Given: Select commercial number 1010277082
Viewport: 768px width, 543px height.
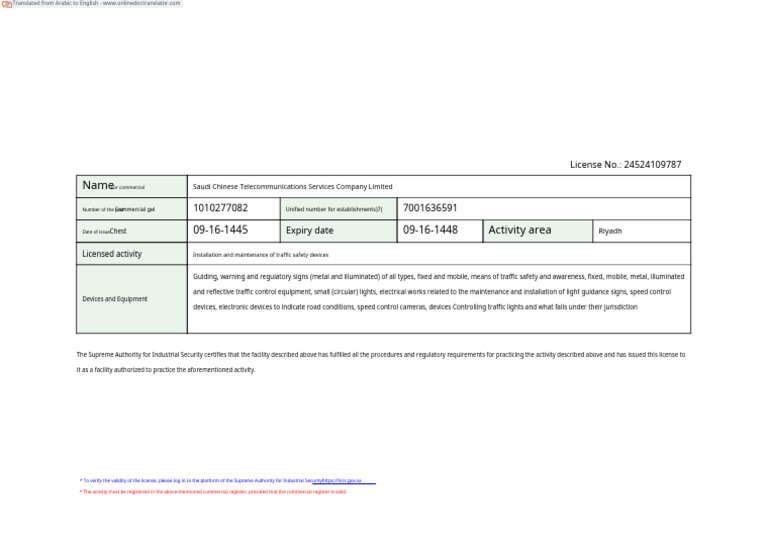Looking at the screenshot, I should click(x=220, y=208).
